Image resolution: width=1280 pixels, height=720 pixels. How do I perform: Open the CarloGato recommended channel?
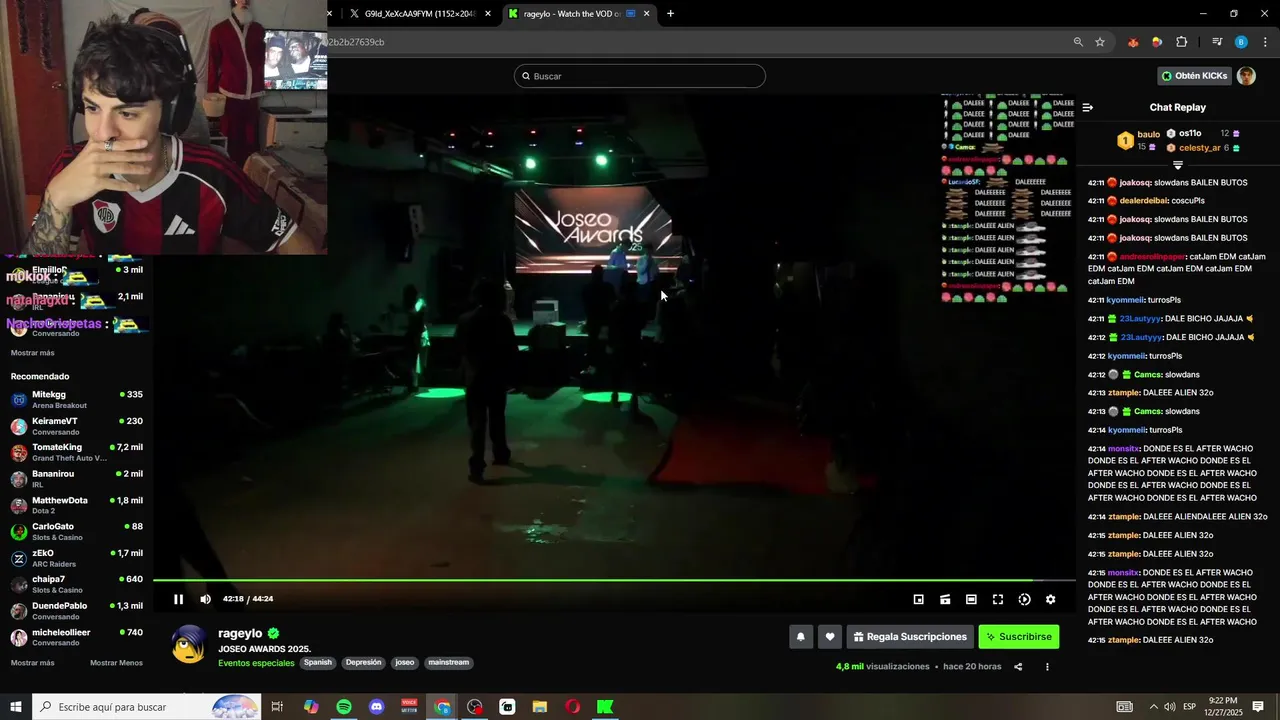coord(76,532)
